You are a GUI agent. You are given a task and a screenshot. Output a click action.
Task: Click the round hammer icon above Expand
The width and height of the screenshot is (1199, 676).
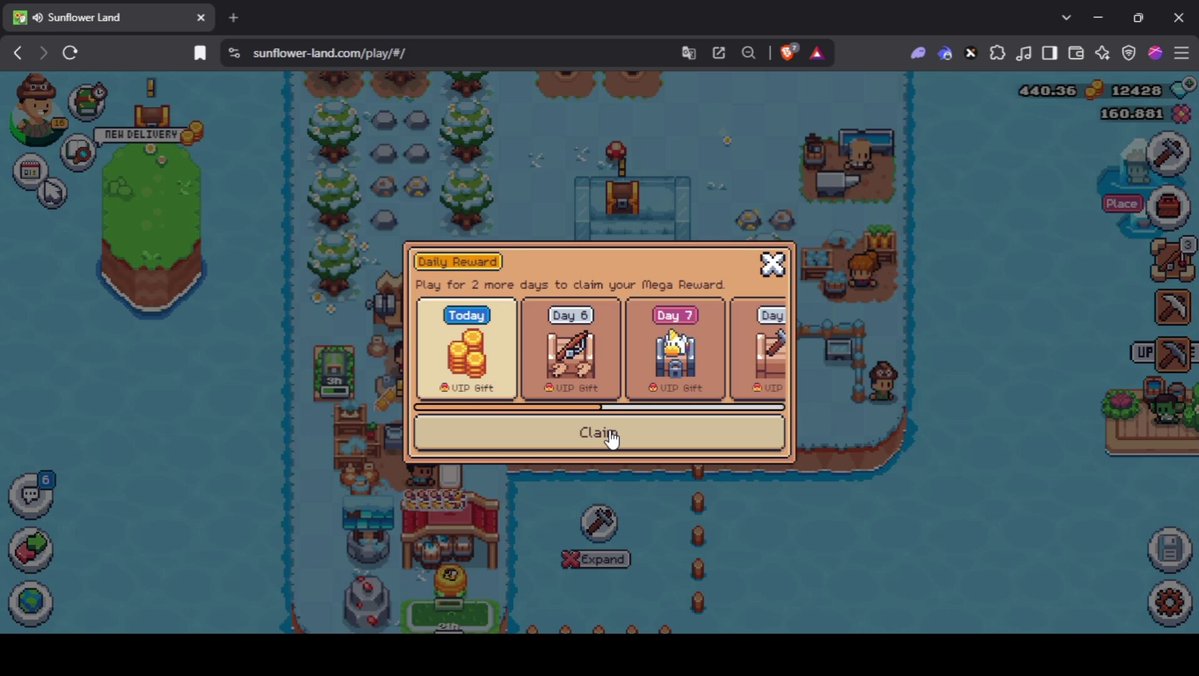(599, 523)
